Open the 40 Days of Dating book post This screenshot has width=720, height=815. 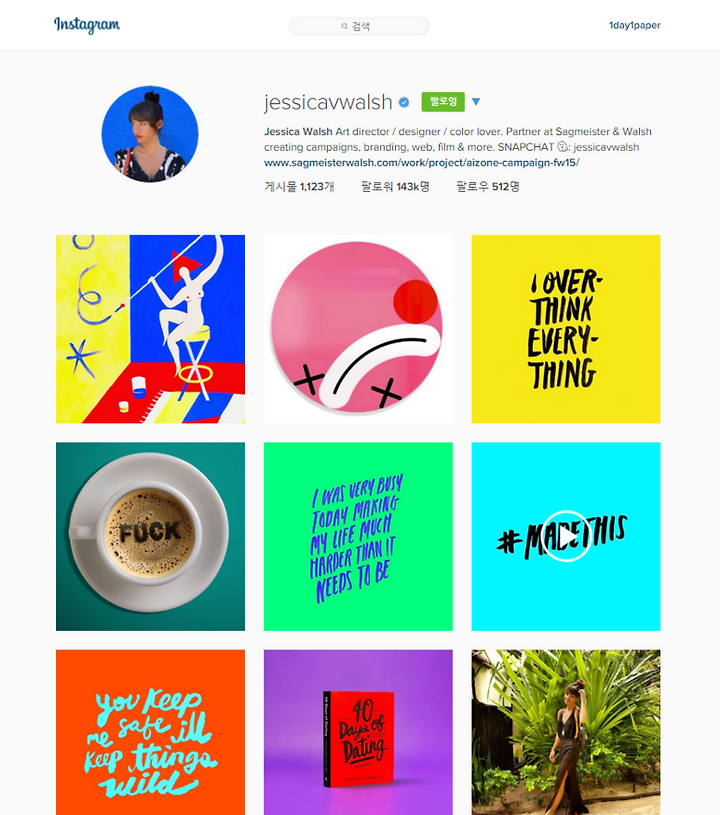point(358,732)
